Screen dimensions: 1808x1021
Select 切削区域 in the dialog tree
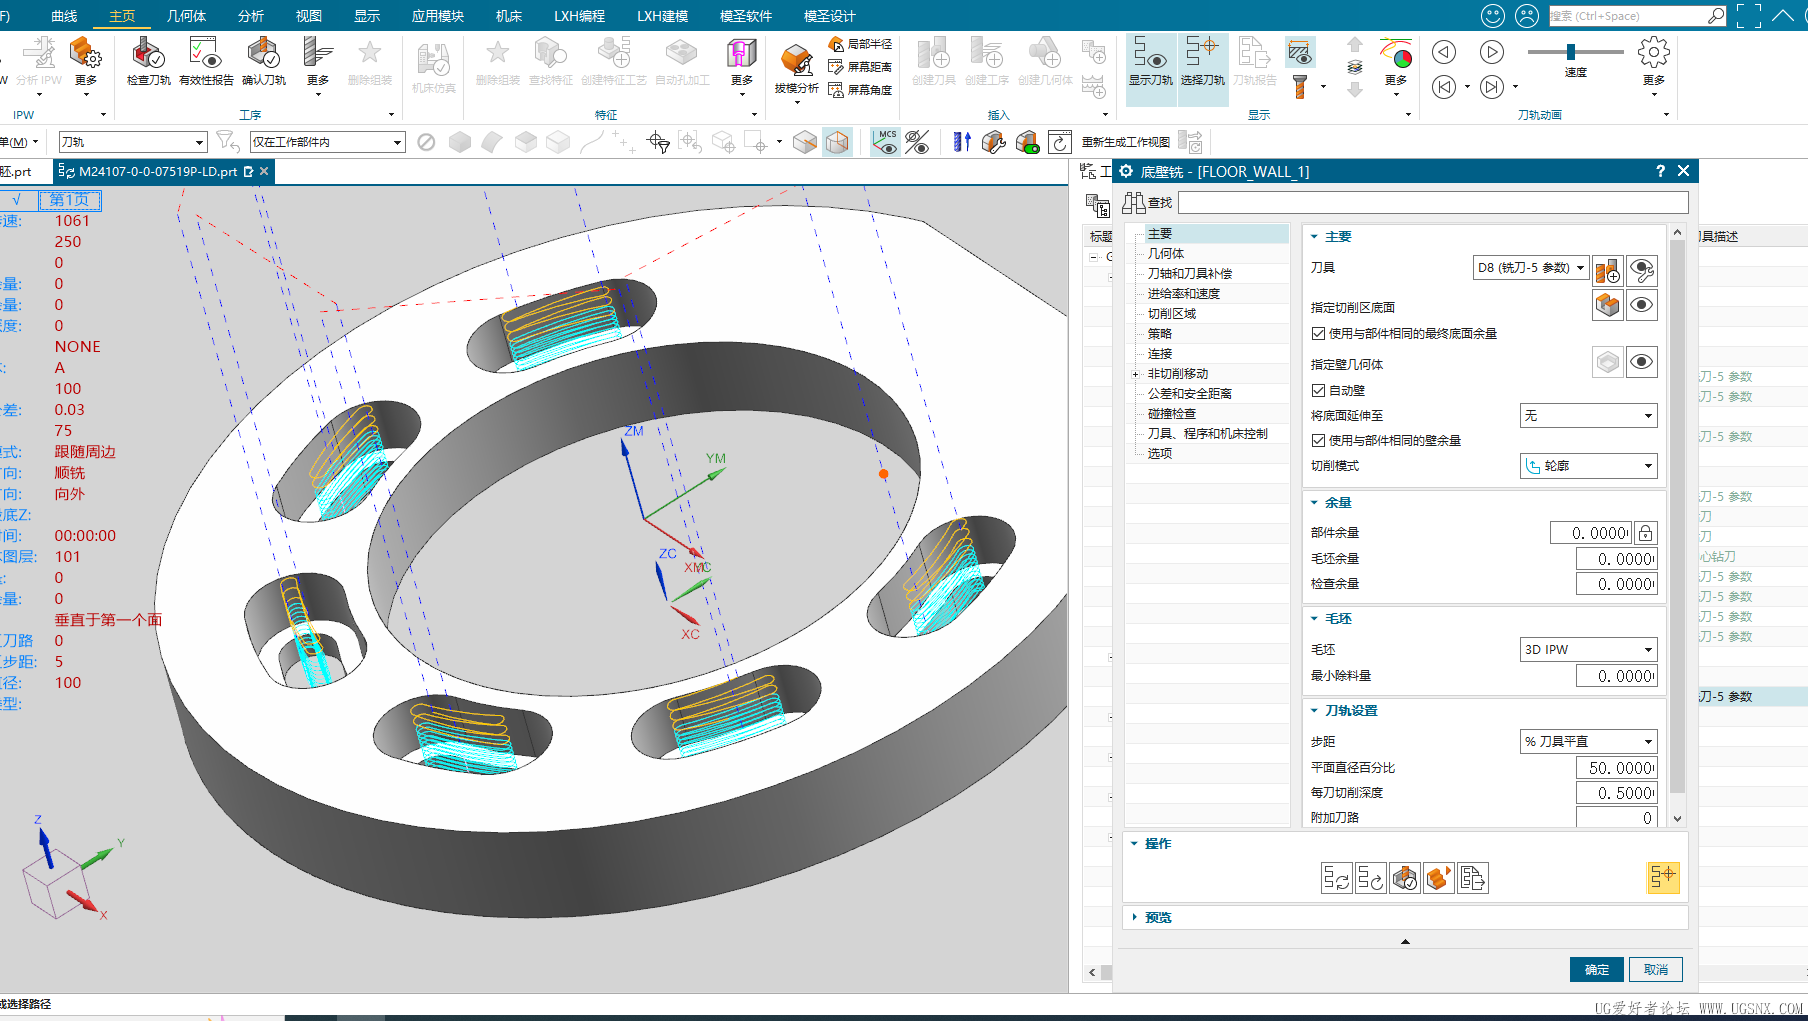pyautogui.click(x=1172, y=314)
